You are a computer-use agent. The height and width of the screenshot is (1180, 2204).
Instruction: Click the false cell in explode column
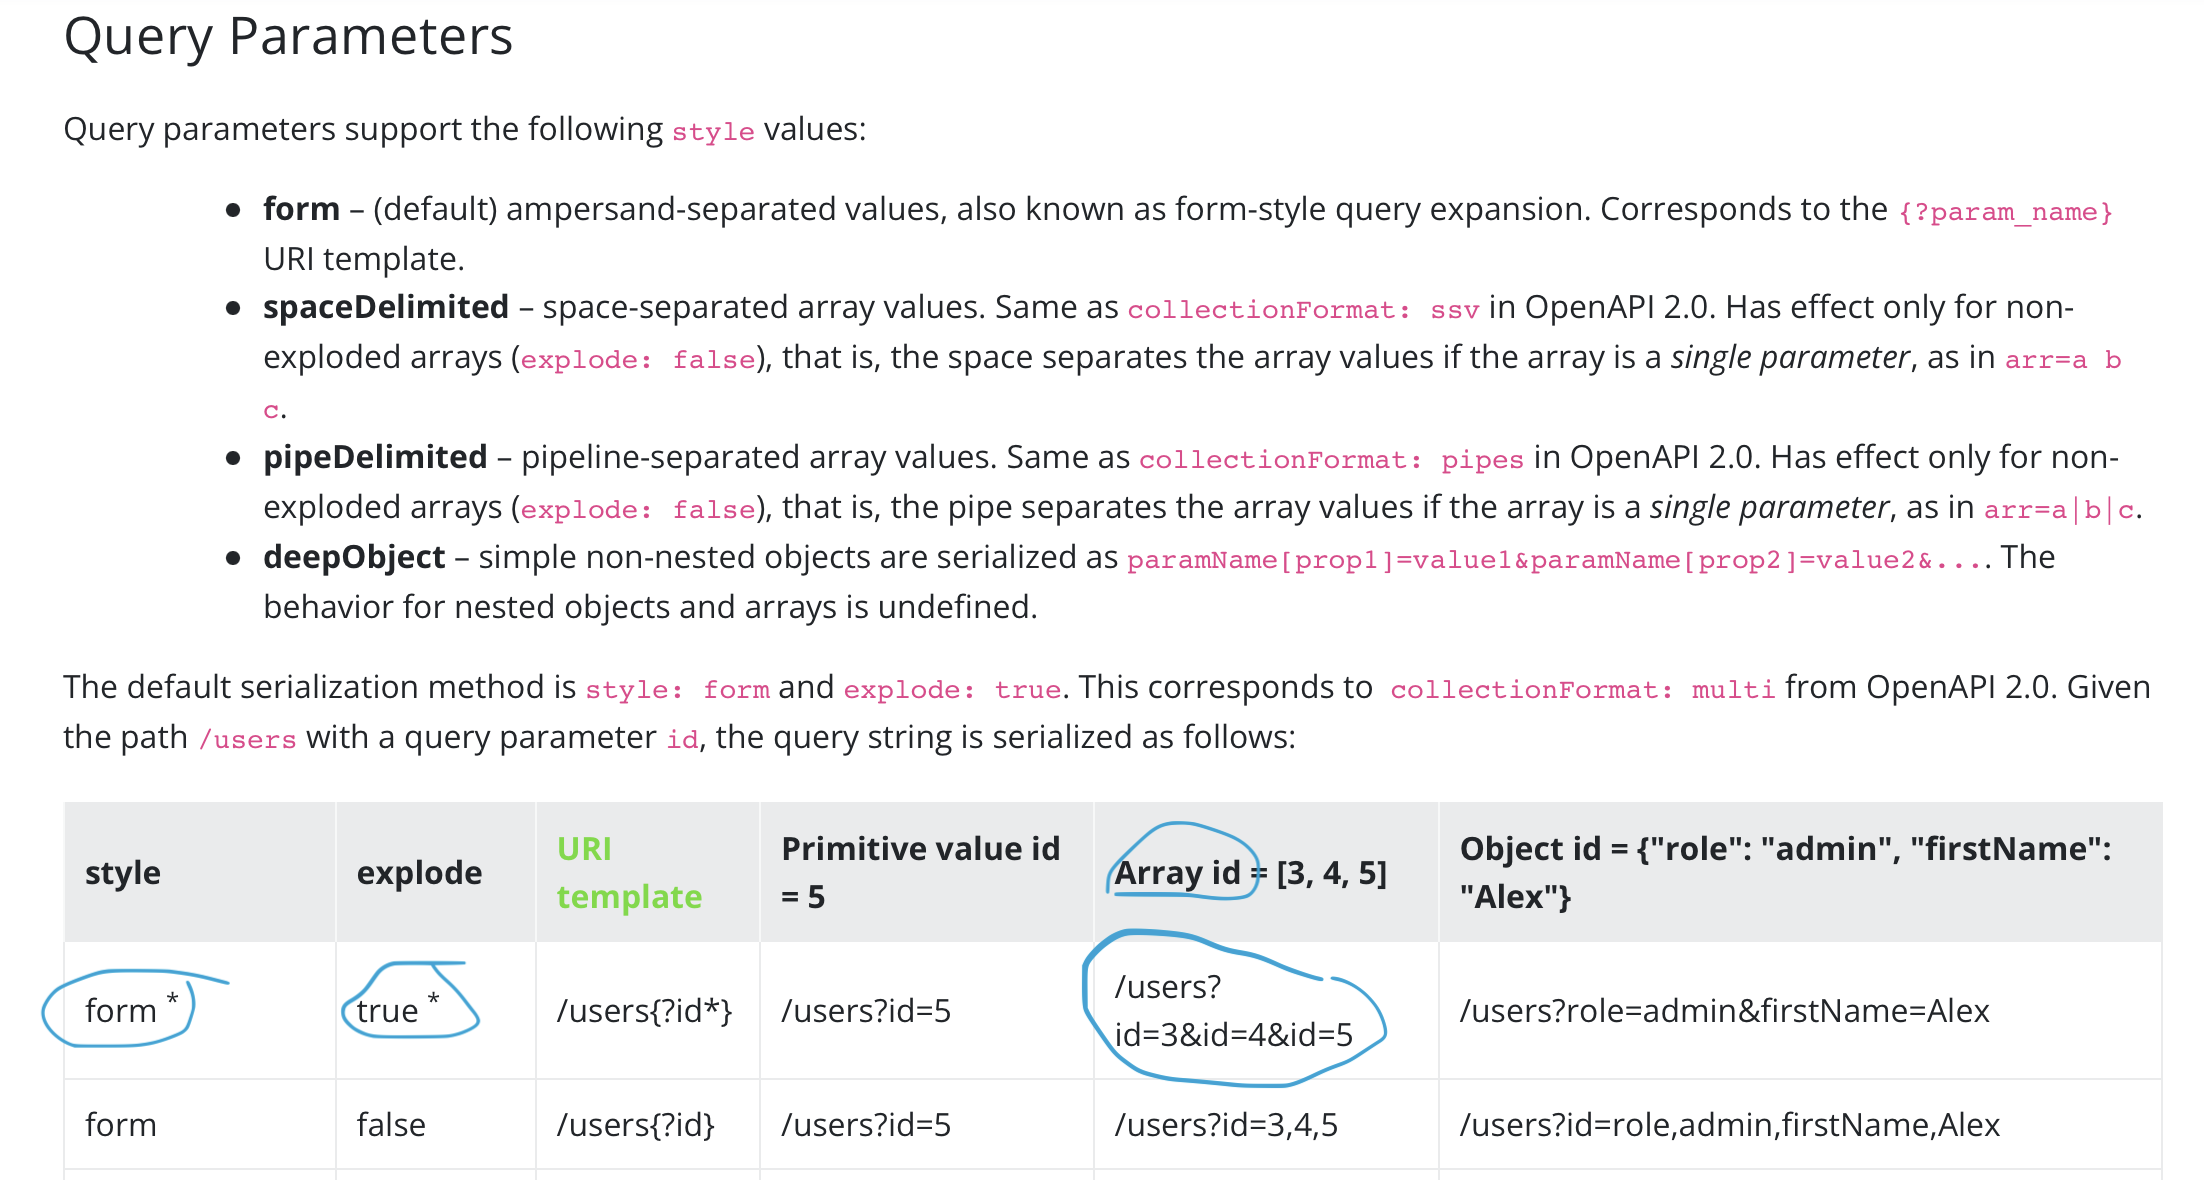click(x=391, y=1125)
